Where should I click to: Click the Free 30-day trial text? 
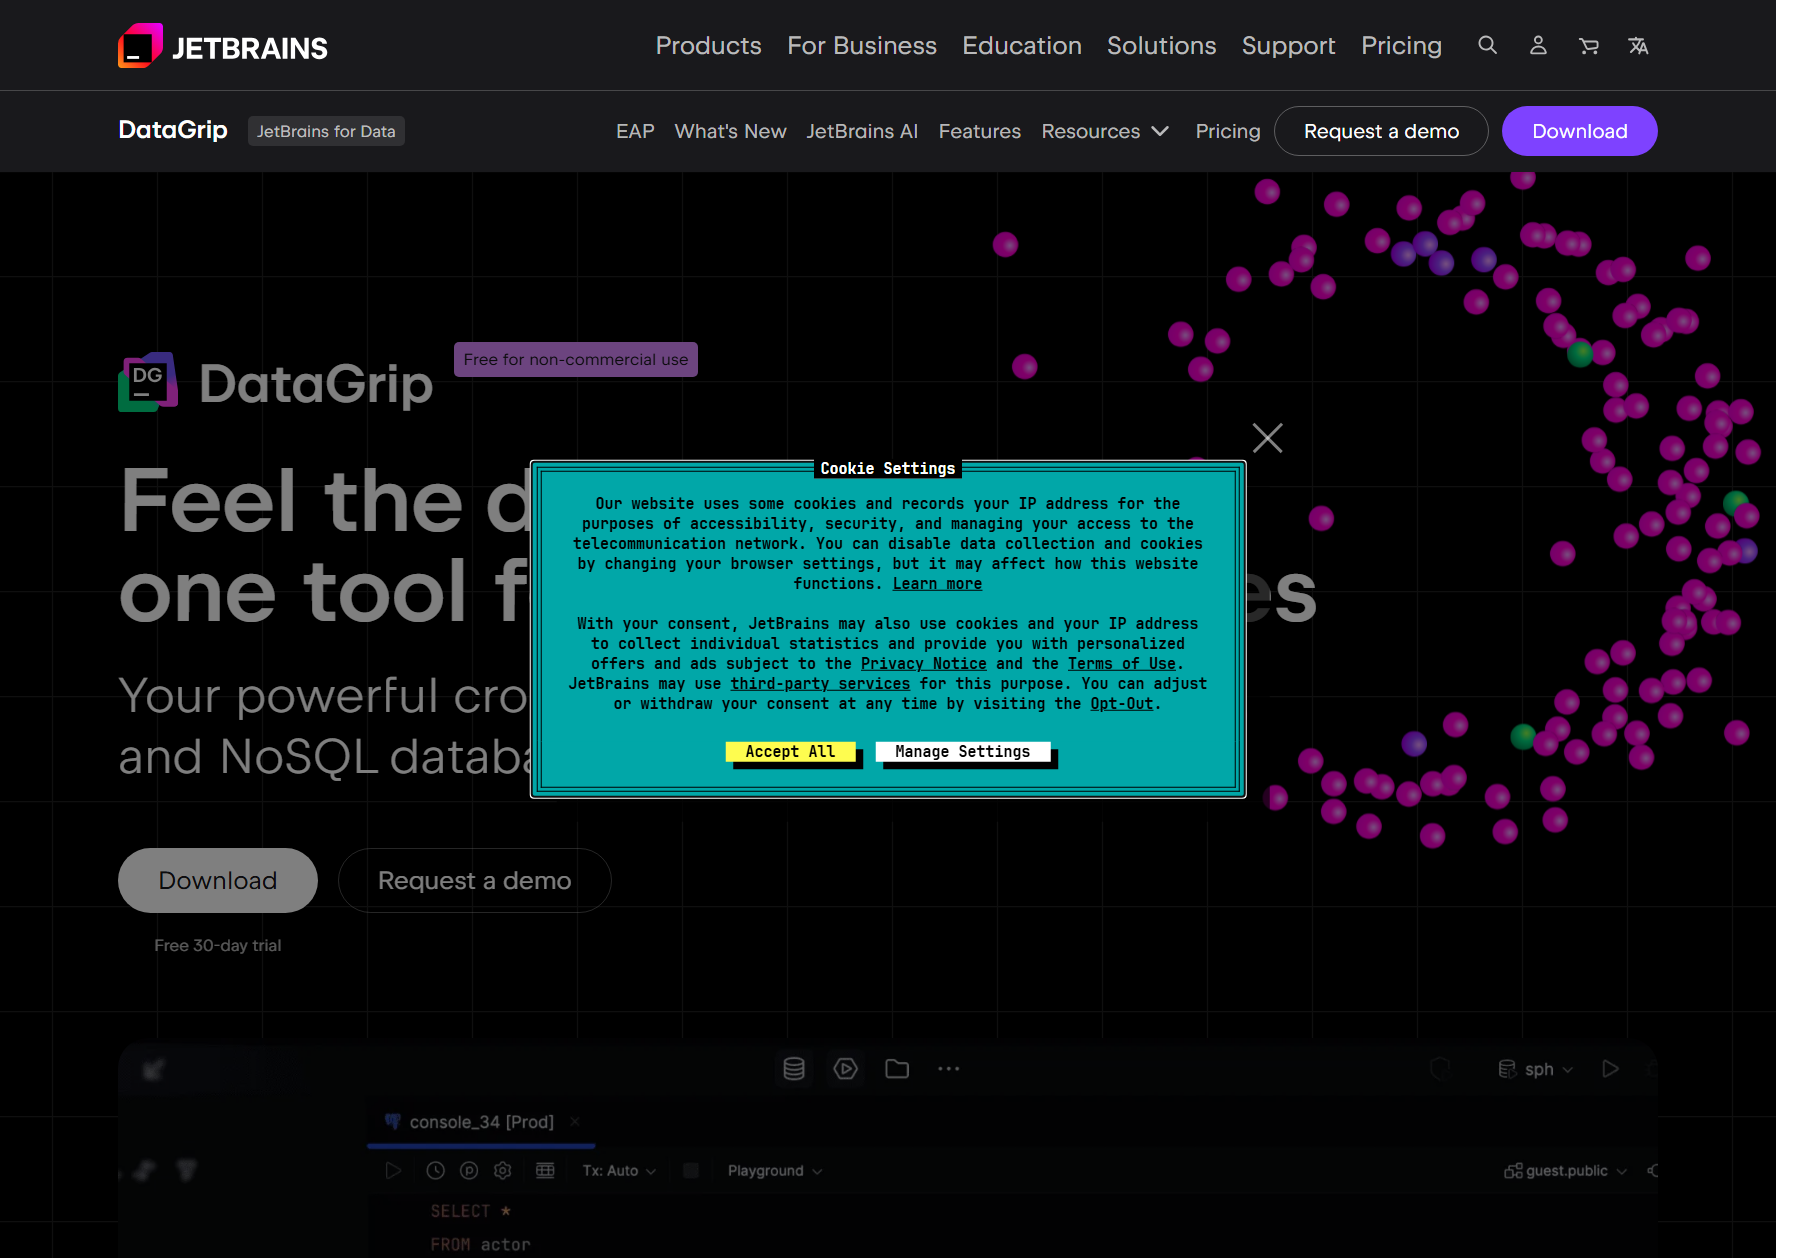218,945
